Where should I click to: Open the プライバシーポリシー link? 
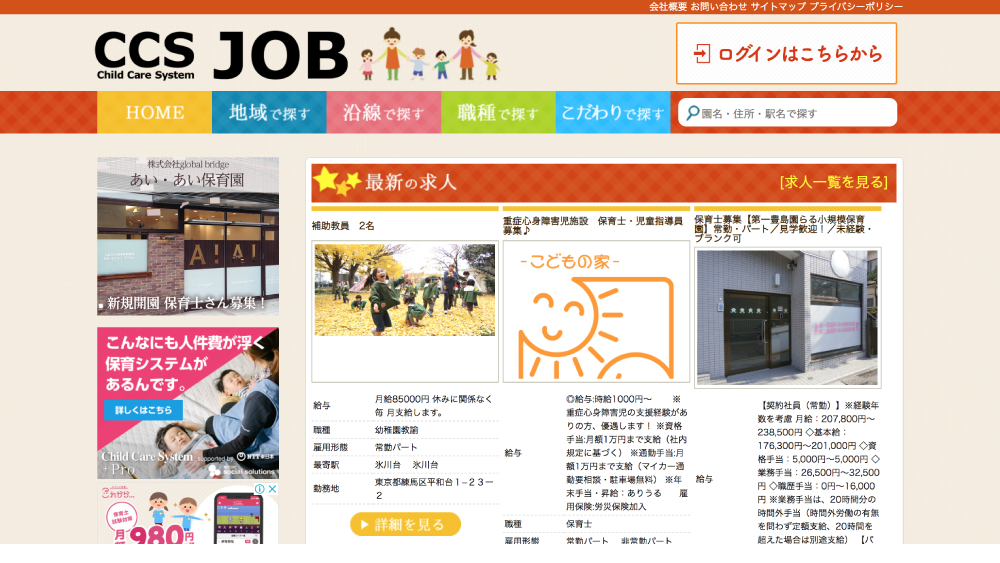[856, 6]
